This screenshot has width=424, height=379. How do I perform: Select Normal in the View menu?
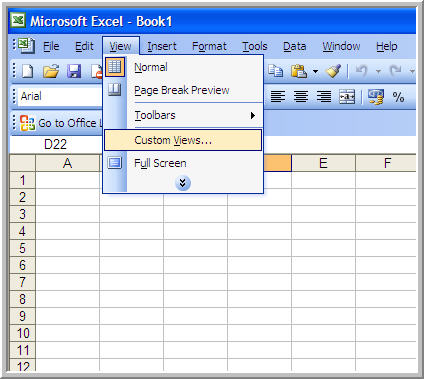183,67
